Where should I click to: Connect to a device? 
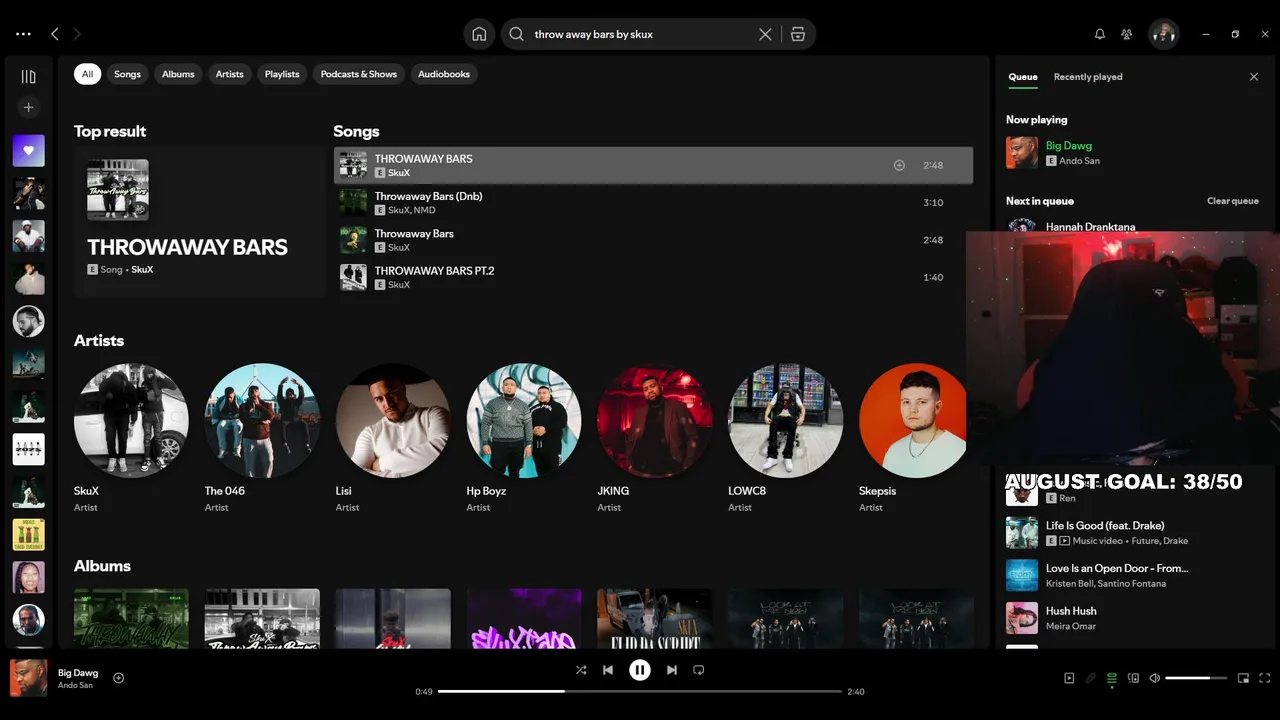point(1133,678)
